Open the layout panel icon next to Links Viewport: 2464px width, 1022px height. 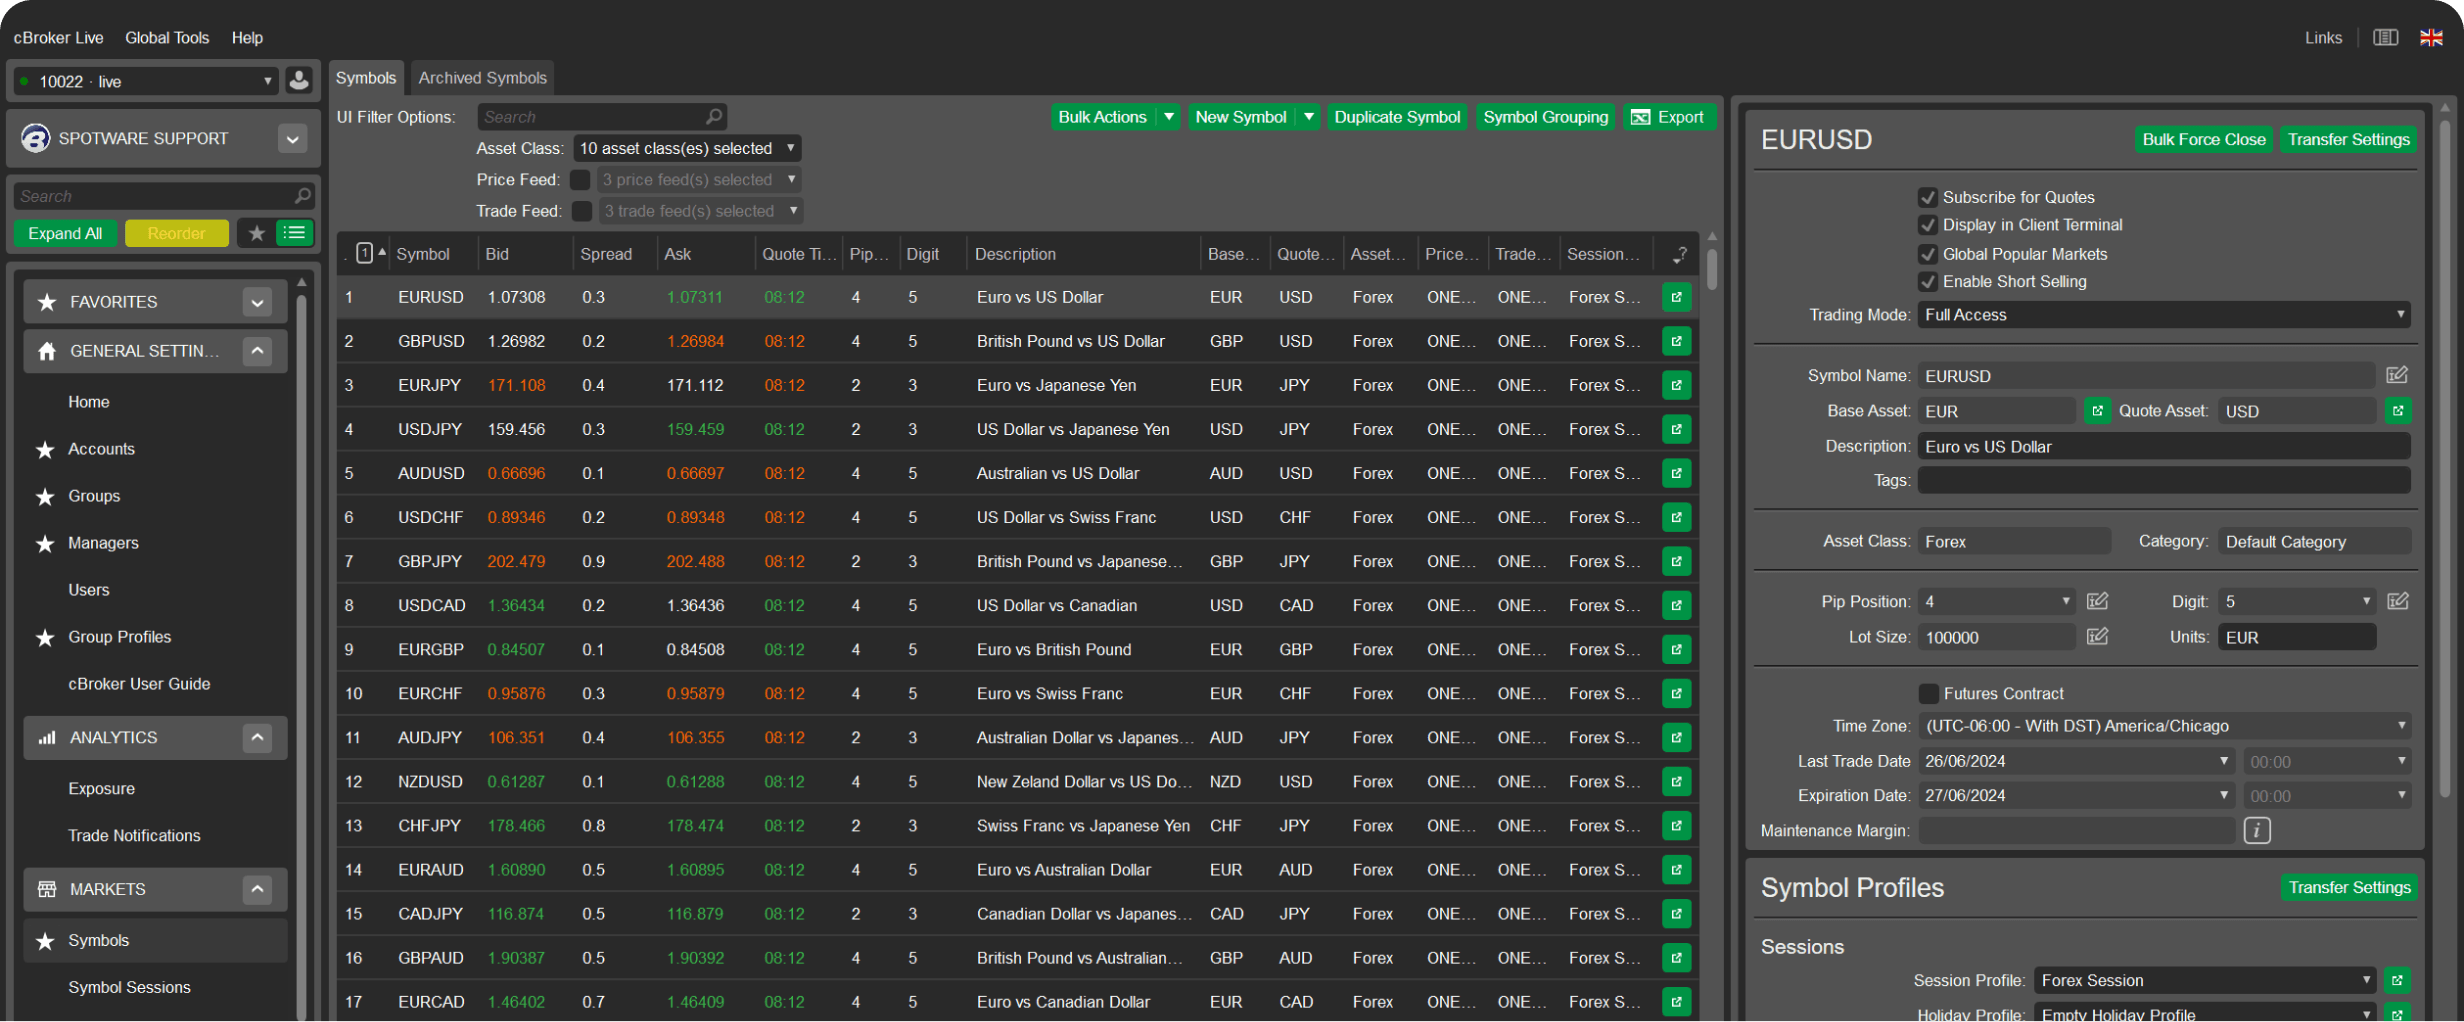(x=2385, y=38)
